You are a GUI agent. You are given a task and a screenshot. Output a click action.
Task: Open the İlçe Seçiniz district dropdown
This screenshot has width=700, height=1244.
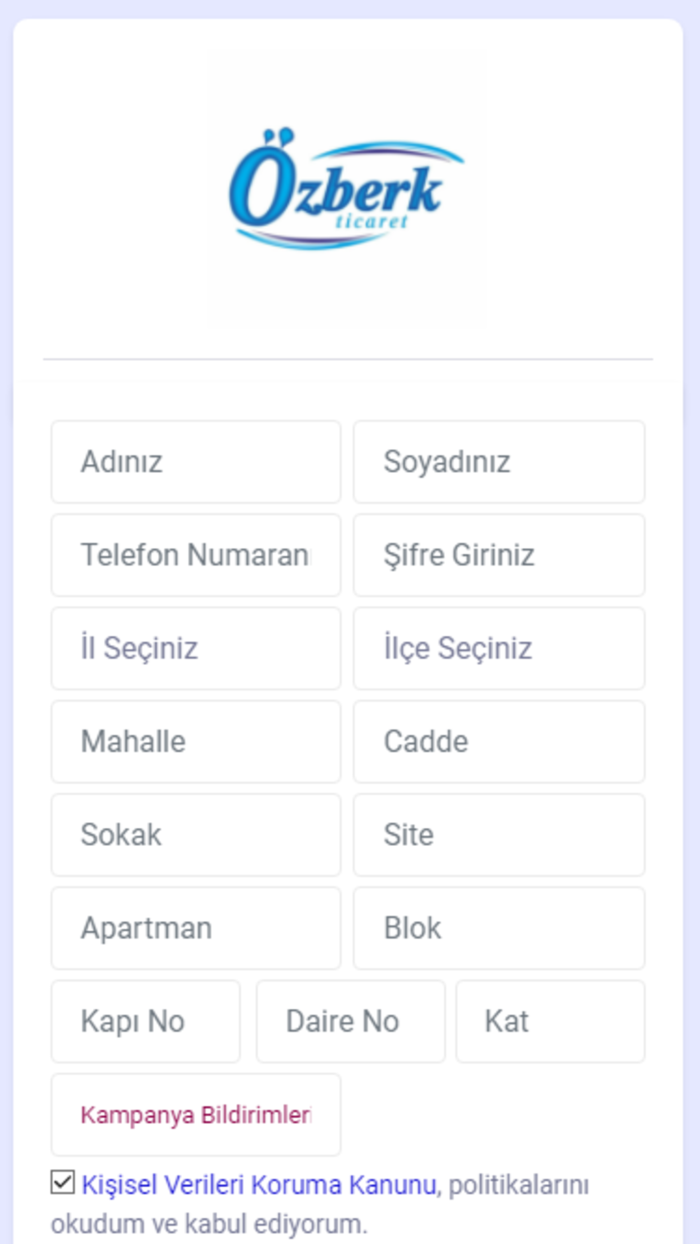pyautogui.click(x=498, y=648)
